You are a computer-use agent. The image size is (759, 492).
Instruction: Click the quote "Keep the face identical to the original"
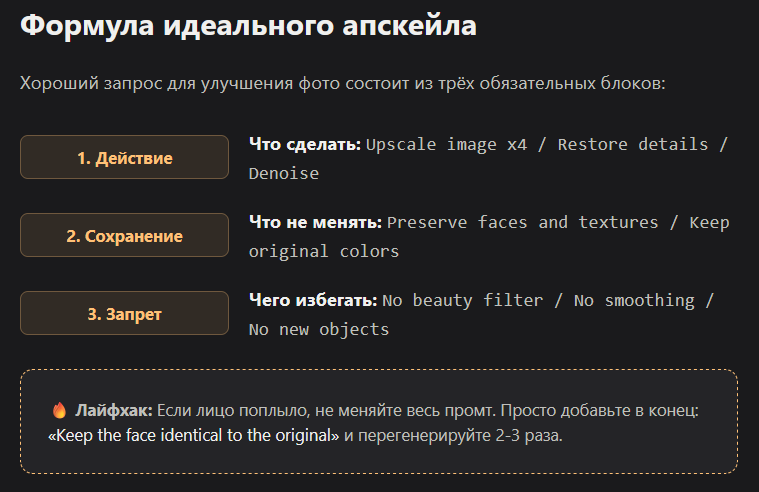pyautogui.click(x=194, y=435)
